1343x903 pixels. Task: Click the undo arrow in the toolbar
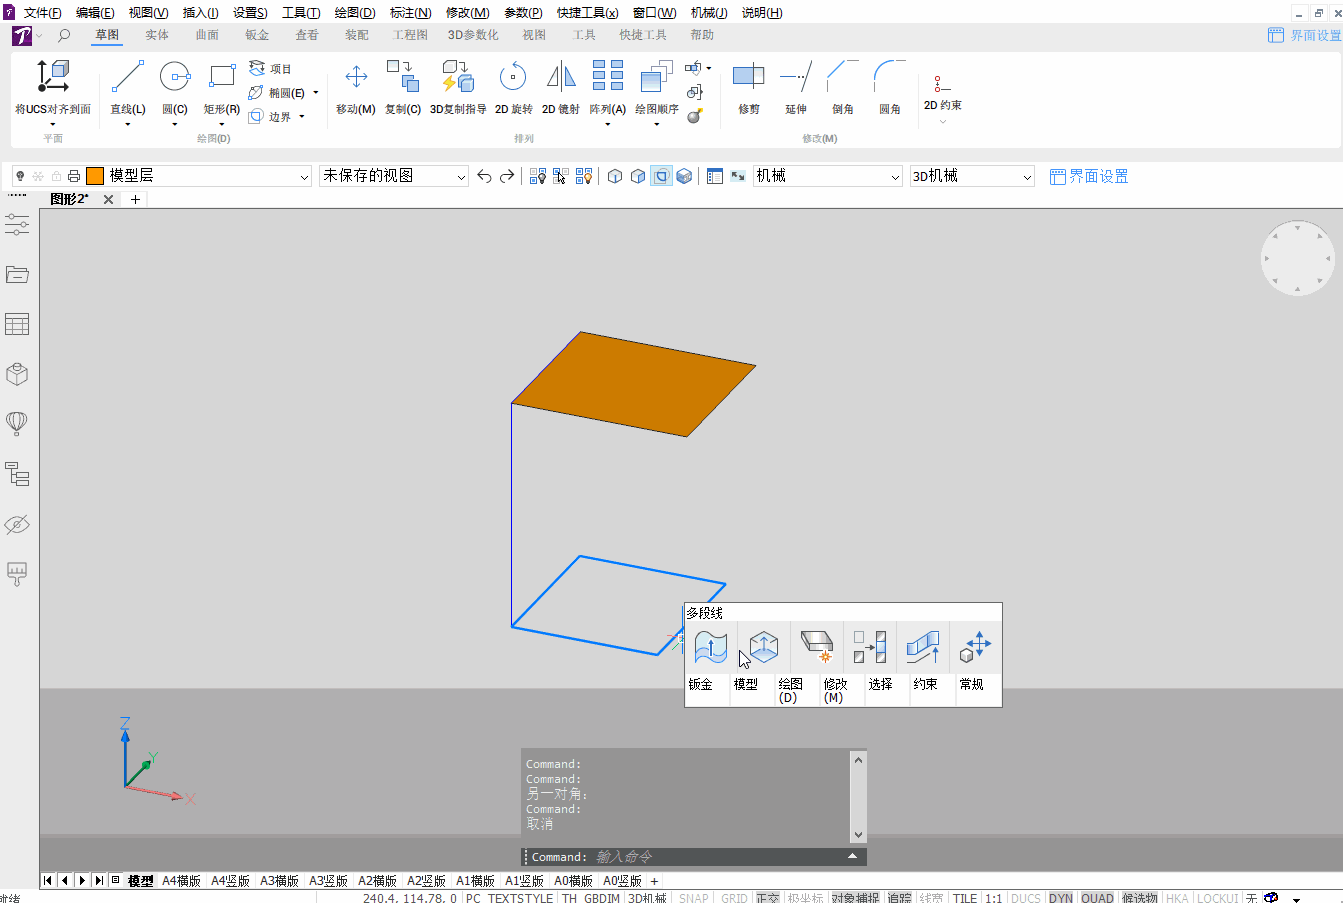(x=484, y=176)
